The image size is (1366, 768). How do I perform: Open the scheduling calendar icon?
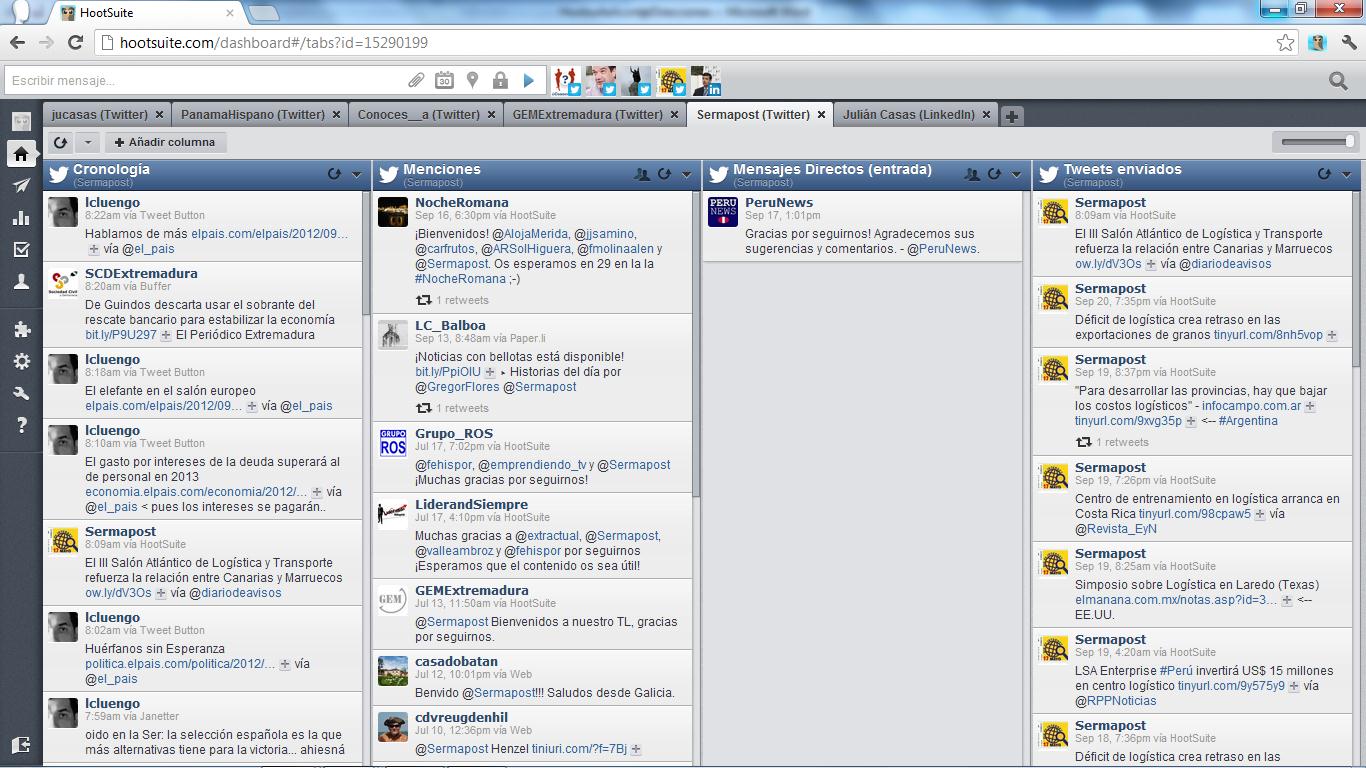point(444,81)
